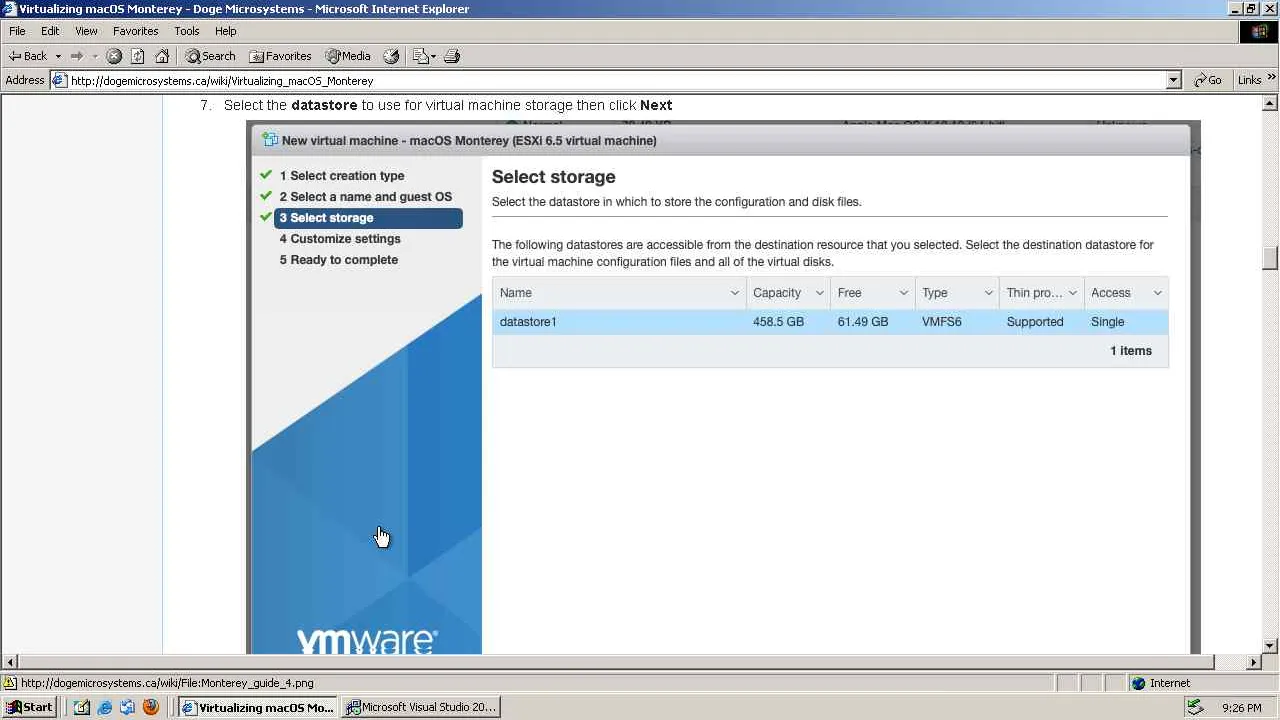1280x720 pixels.
Task: Click the status bar File:Monterey_guide_4.png URL text
Action: coord(167,683)
